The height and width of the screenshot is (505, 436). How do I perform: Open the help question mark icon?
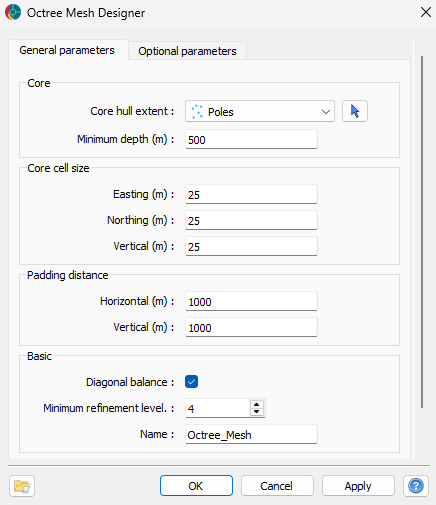(416, 486)
